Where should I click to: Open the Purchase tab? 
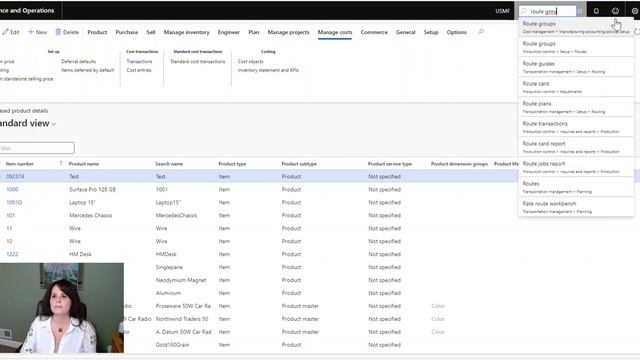click(x=127, y=32)
